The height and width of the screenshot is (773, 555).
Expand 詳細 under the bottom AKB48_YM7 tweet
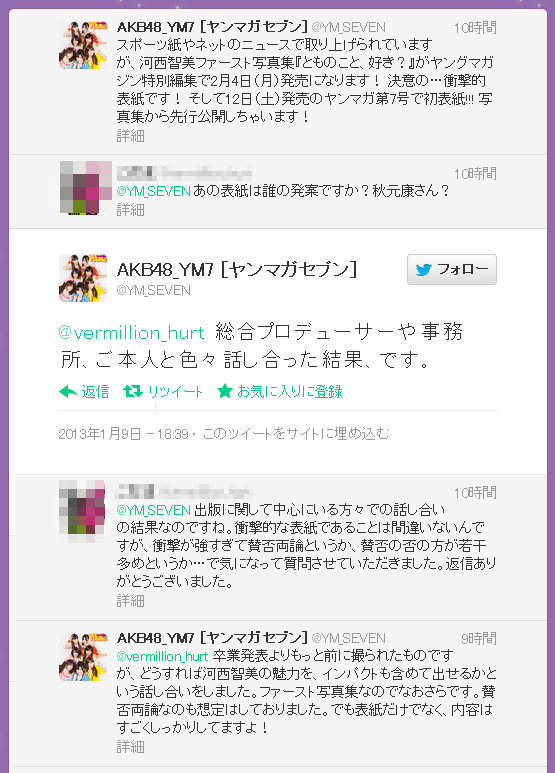(x=131, y=747)
